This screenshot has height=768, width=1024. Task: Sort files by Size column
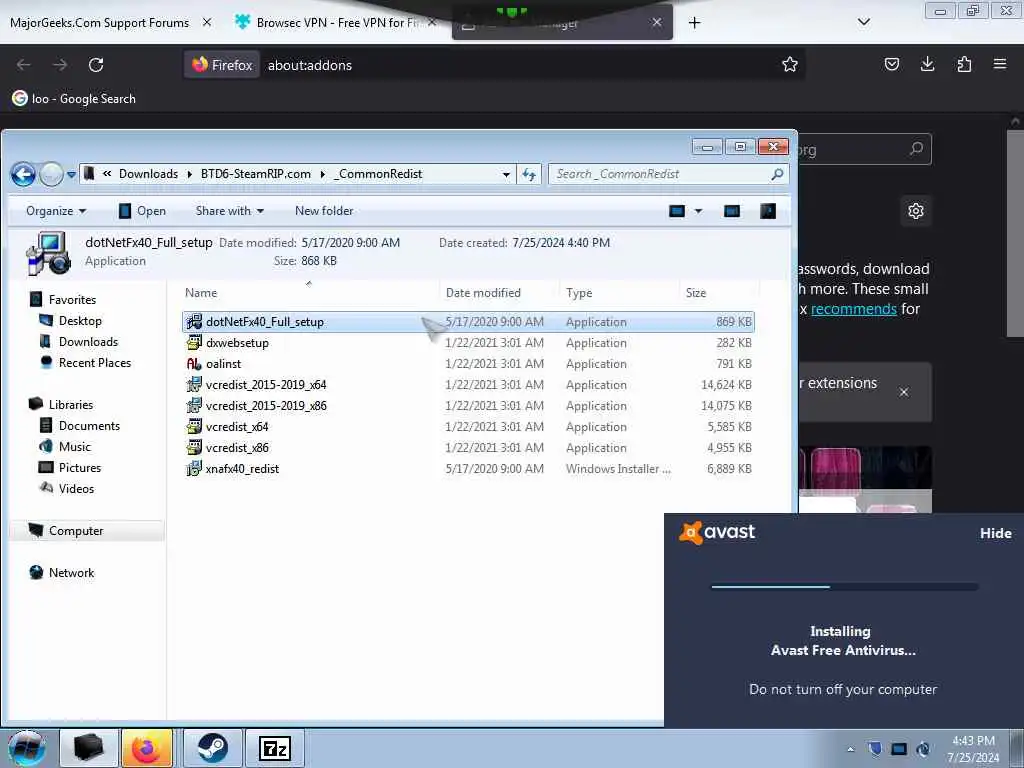[696, 293]
